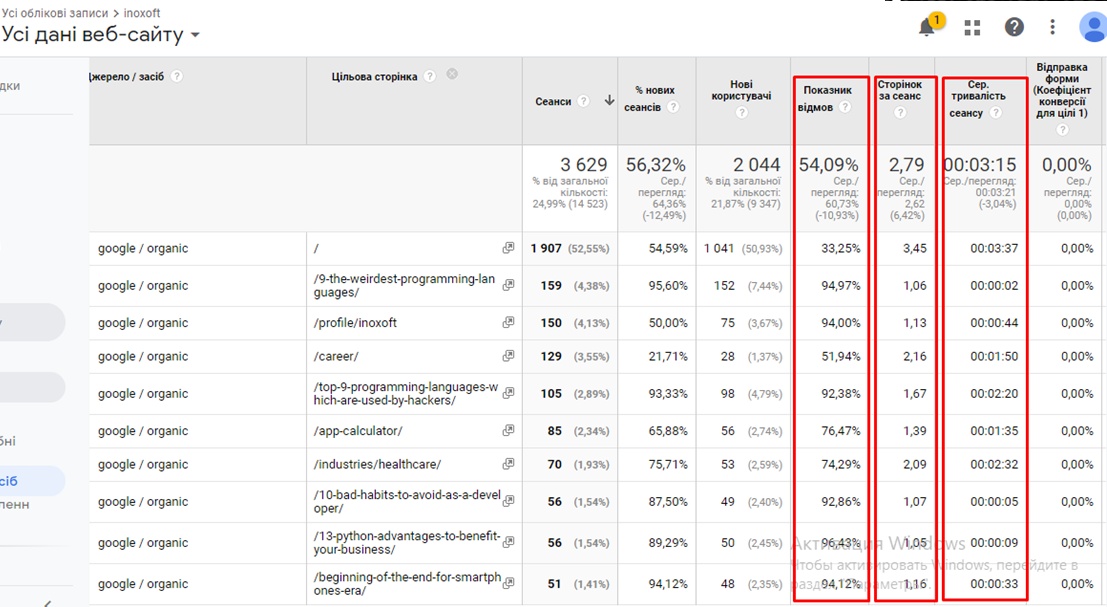Sort by the "Показник відмов" header
The width and height of the screenshot is (1107, 607).
point(827,99)
